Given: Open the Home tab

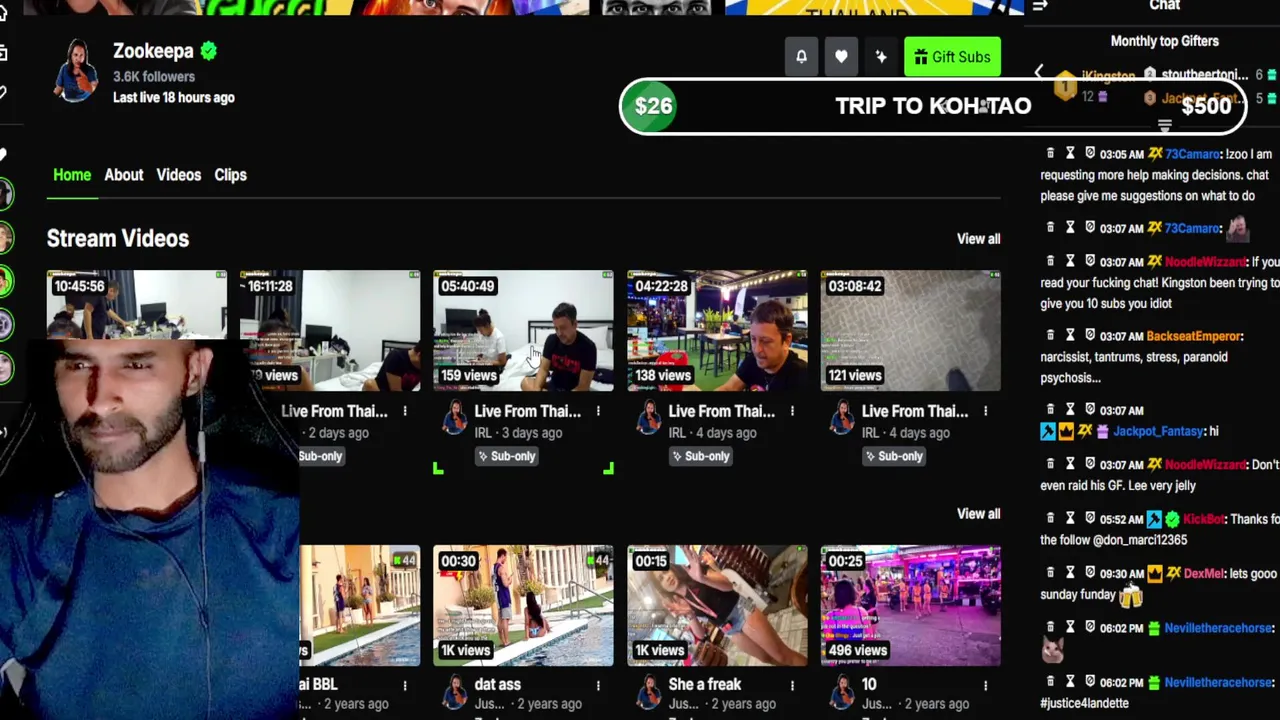Looking at the screenshot, I should pyautogui.click(x=72, y=175).
